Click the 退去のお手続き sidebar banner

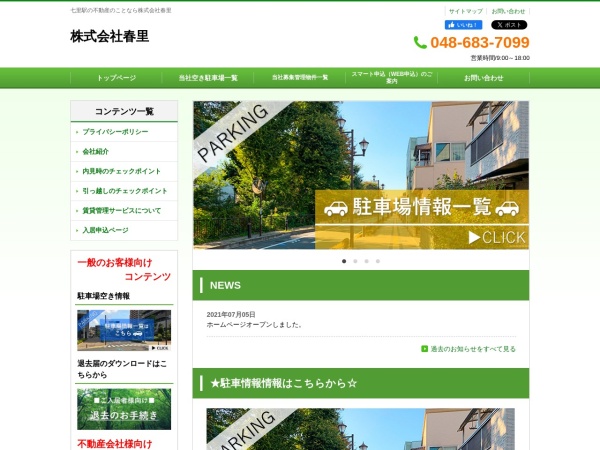tap(124, 409)
